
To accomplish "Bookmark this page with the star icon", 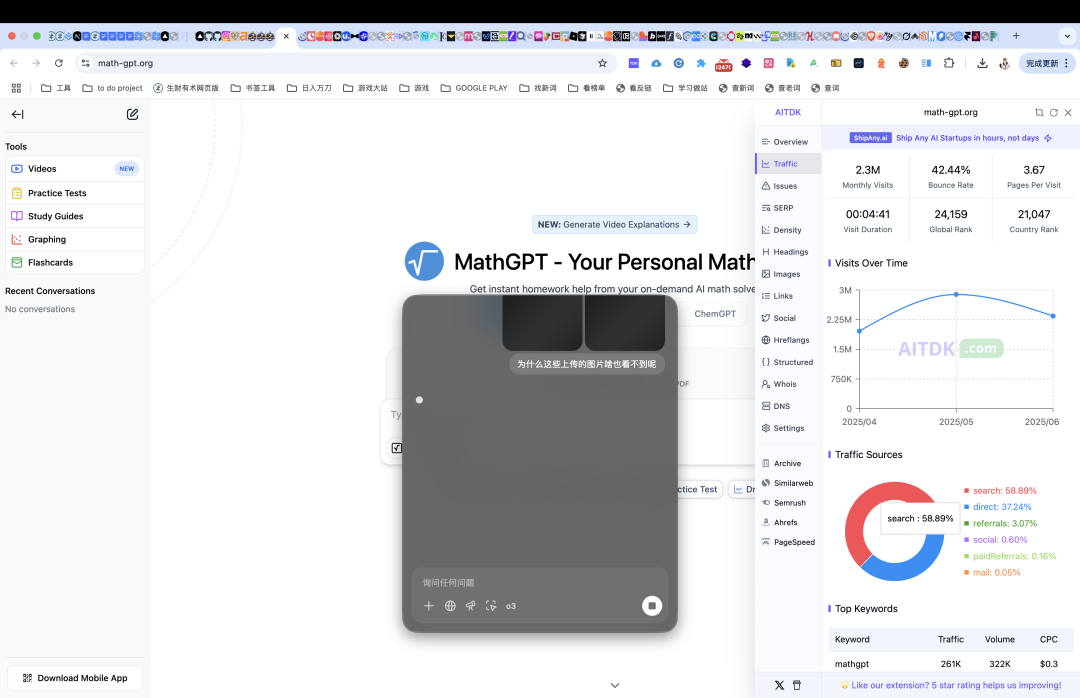I will pos(602,63).
